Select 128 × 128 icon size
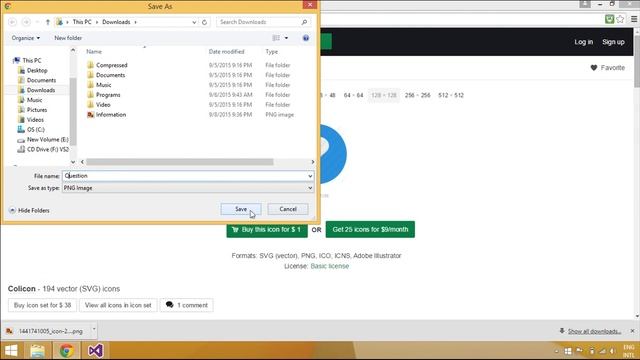Viewport: 640px width, 360px height. pos(384,95)
